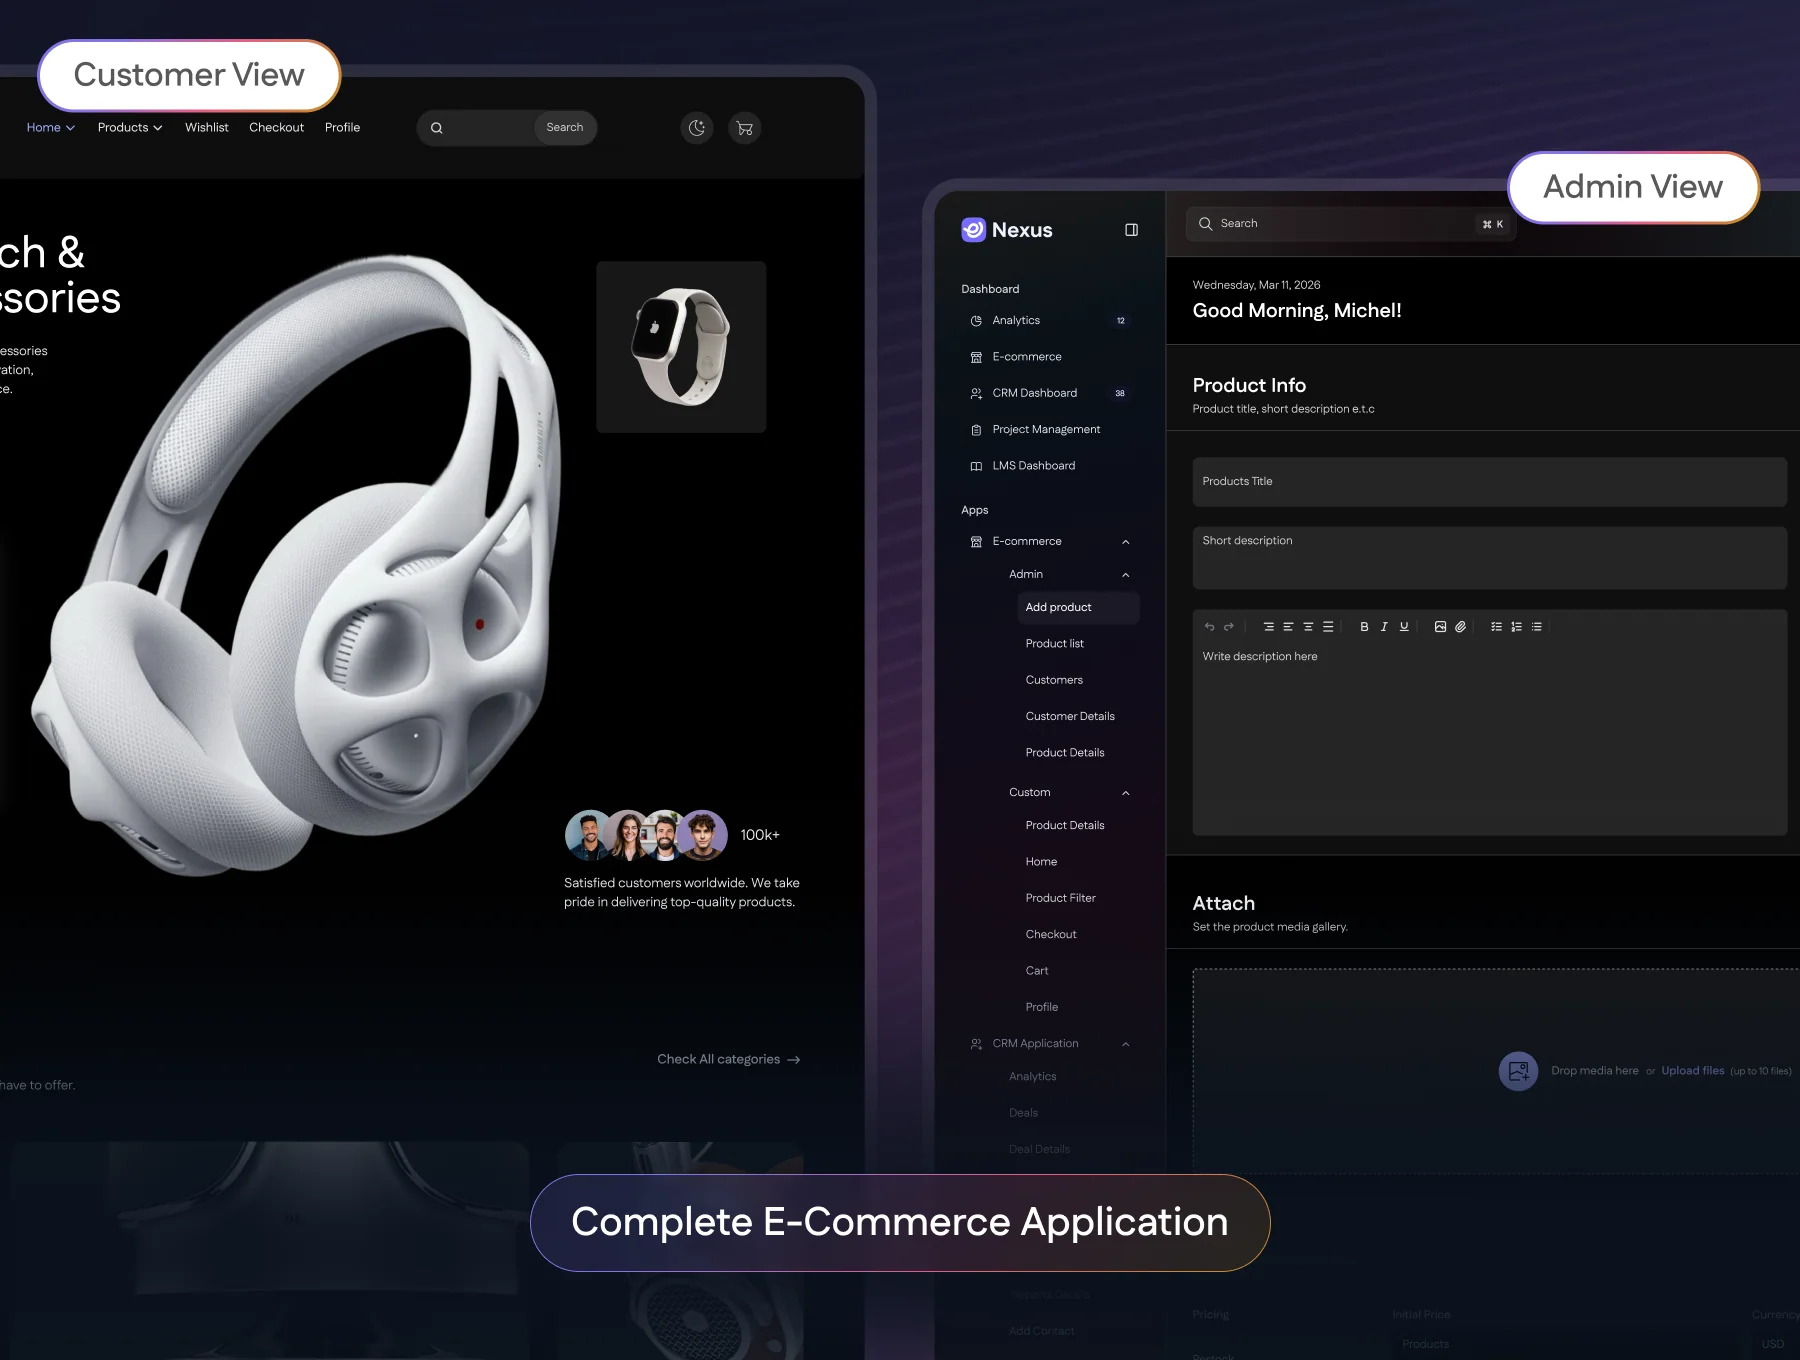Click the Upload files link
Image resolution: width=1800 pixels, height=1360 pixels.
1693,1071
